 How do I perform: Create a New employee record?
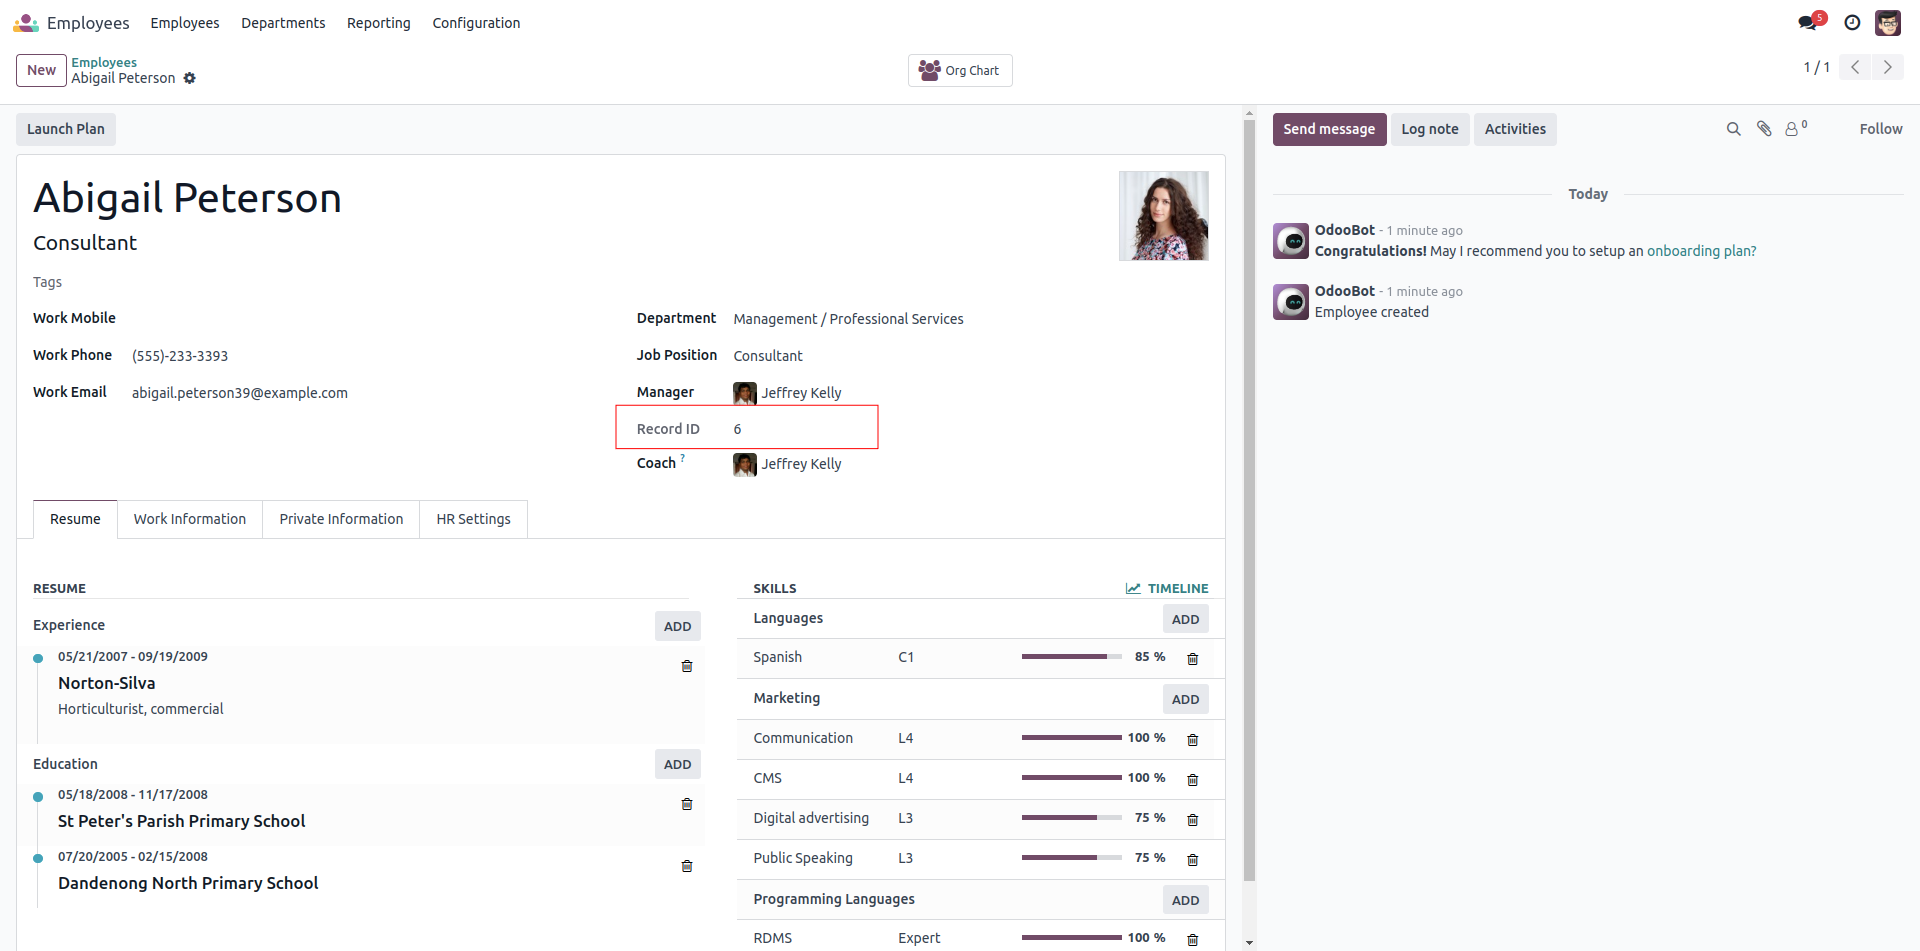tap(41, 70)
